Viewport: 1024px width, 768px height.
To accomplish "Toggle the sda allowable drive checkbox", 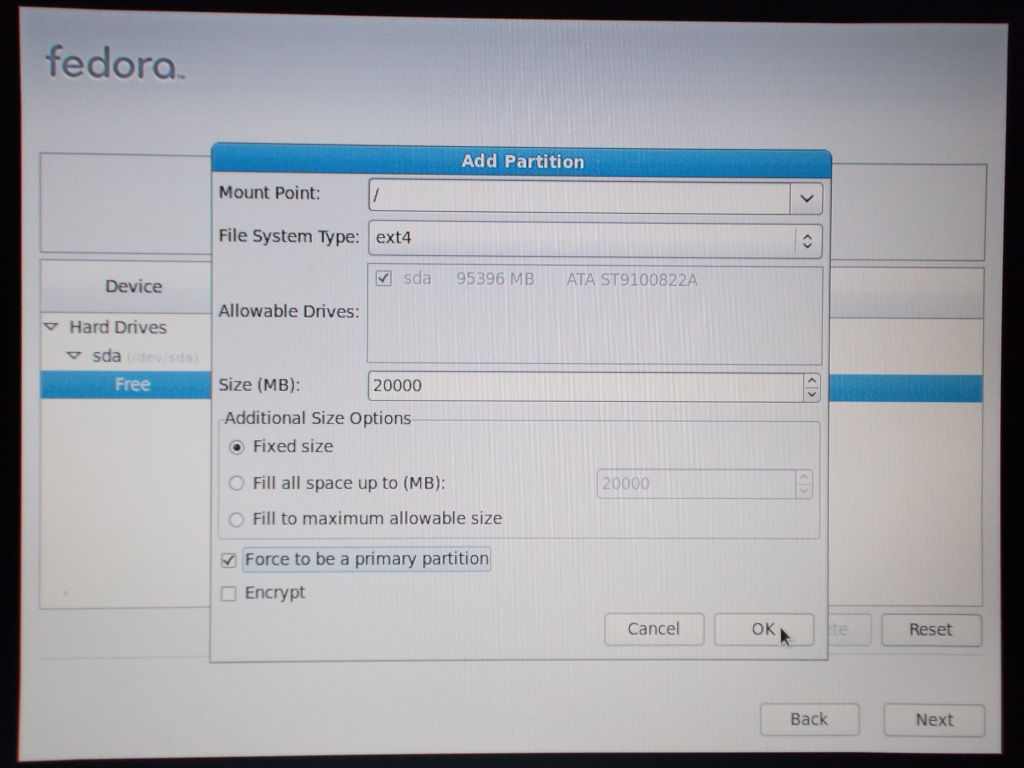I will tap(383, 279).
